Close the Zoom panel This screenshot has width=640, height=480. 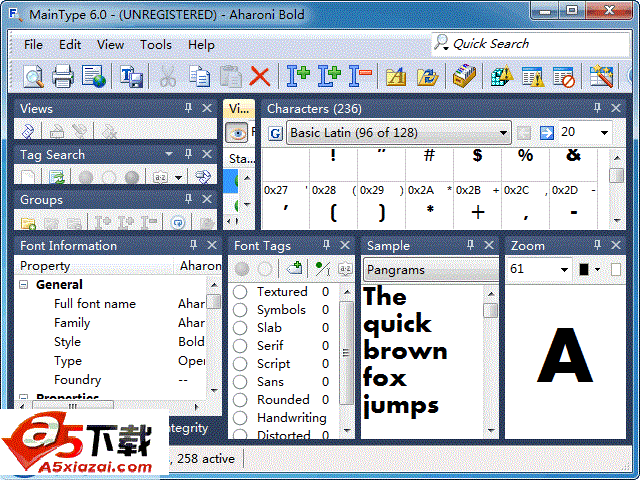tap(616, 245)
